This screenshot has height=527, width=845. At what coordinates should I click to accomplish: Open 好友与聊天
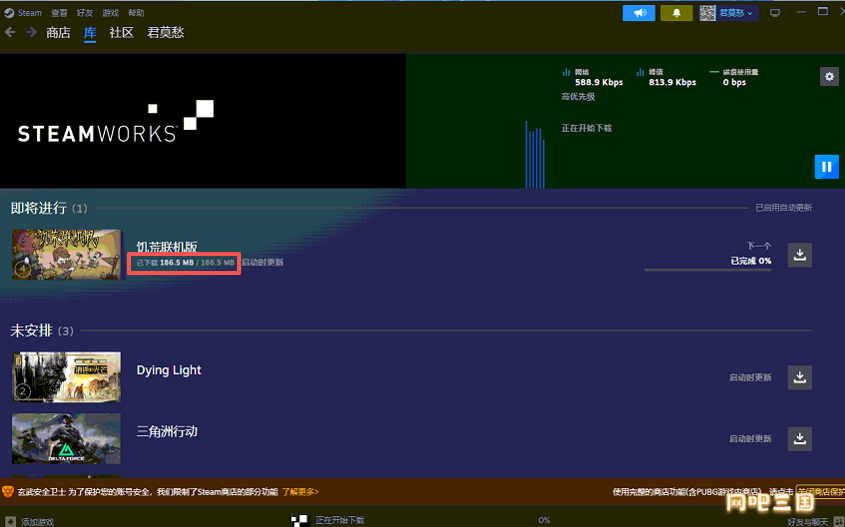pyautogui.click(x=807, y=522)
